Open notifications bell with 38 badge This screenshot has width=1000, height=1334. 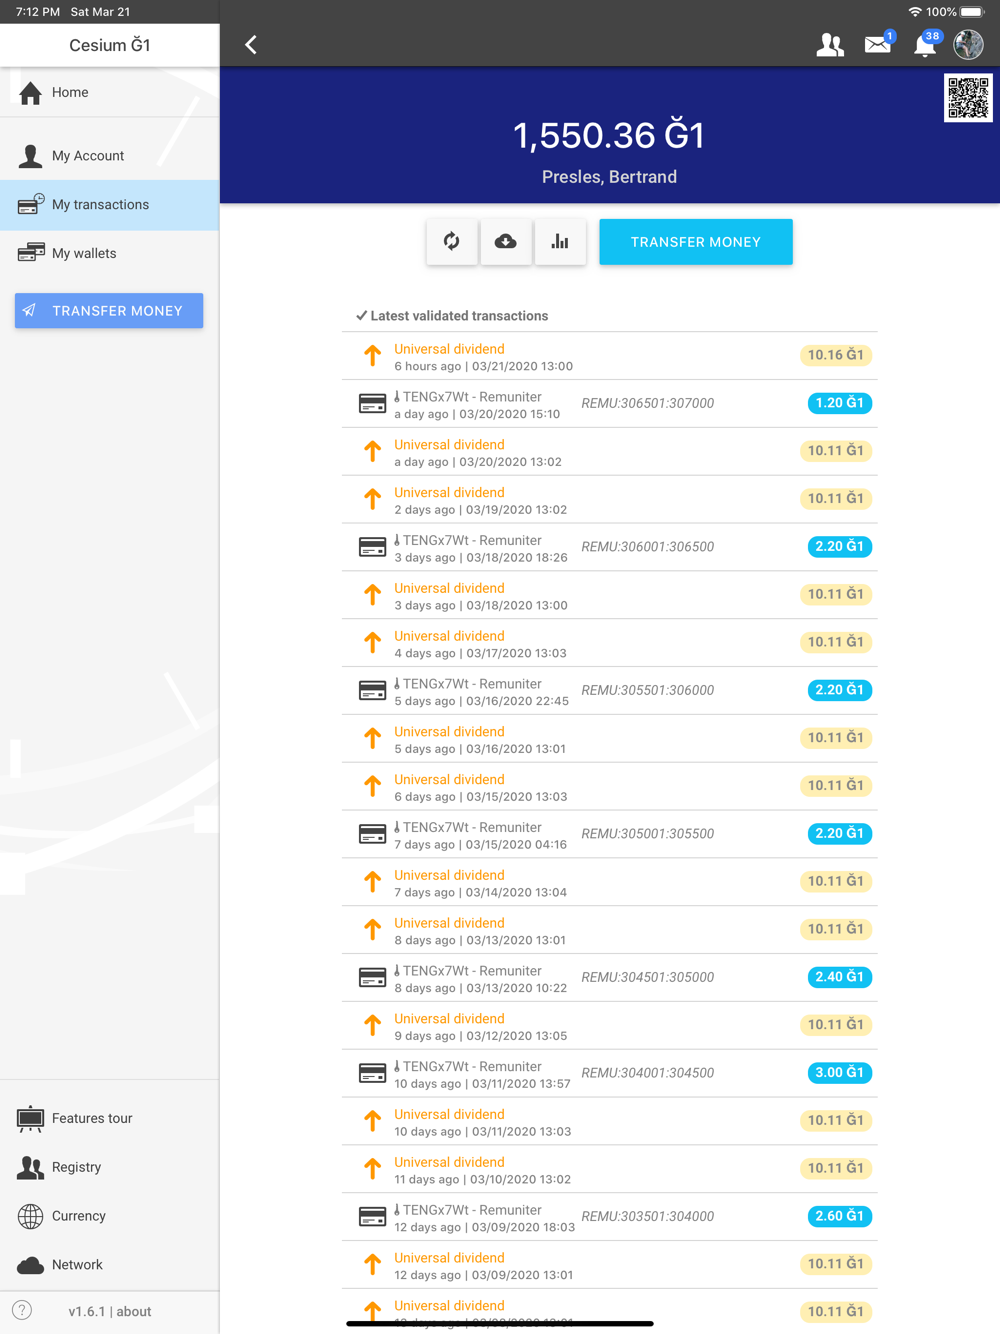926,44
